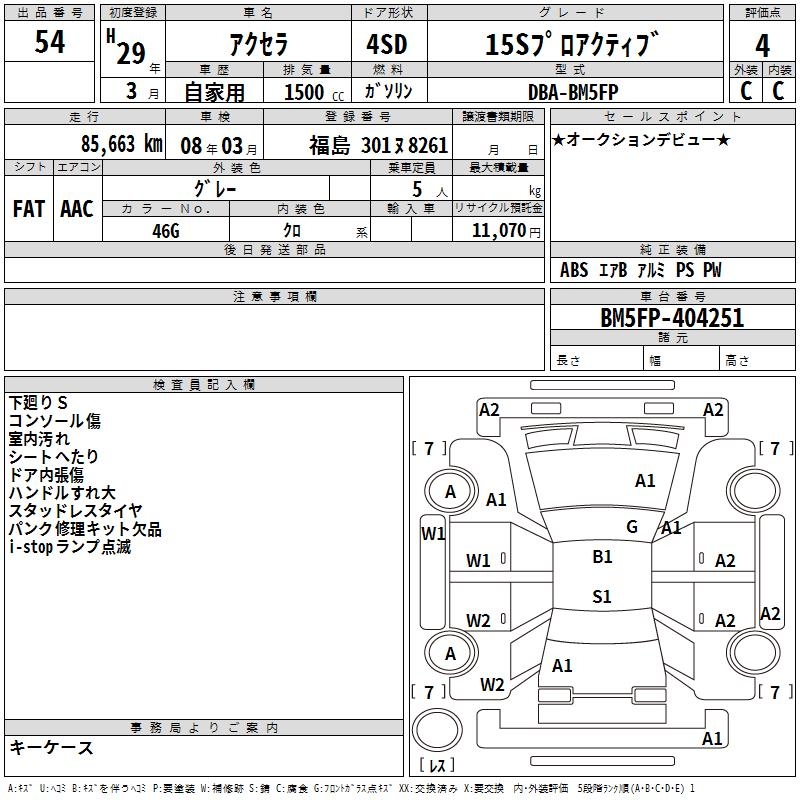
Task: Click the G mark on the windshield
Action: coord(631,527)
